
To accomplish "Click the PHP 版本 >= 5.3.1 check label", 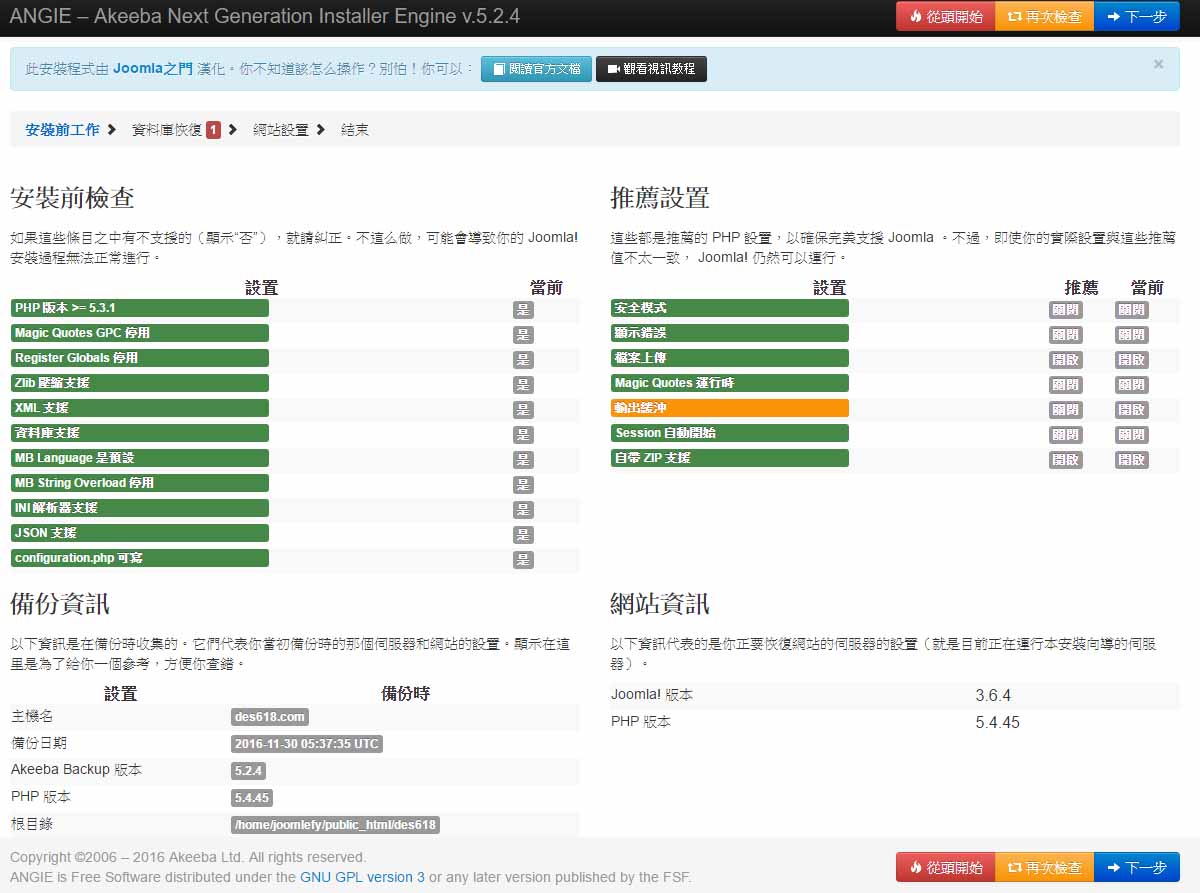I will pos(139,308).
